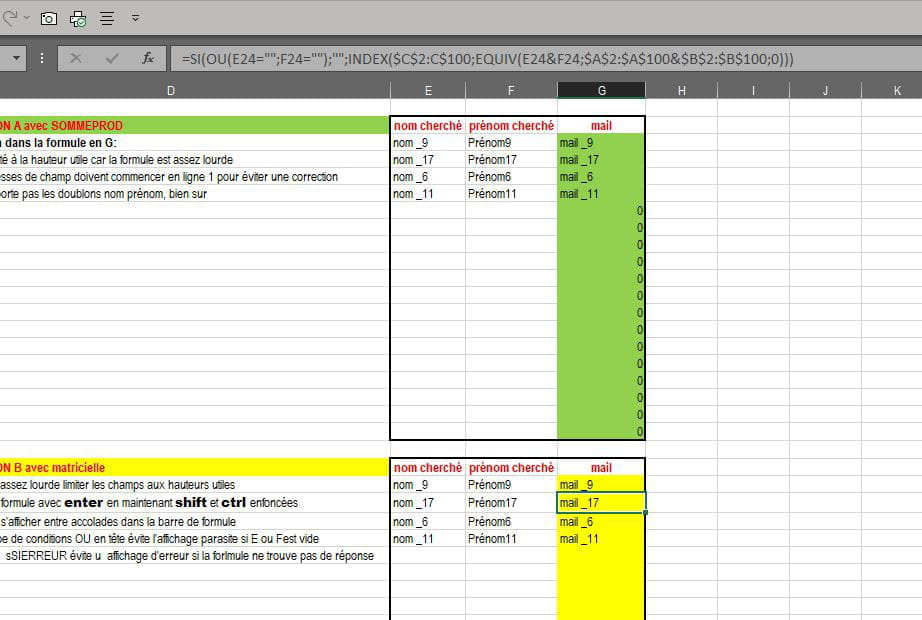Select column G header

point(602,91)
